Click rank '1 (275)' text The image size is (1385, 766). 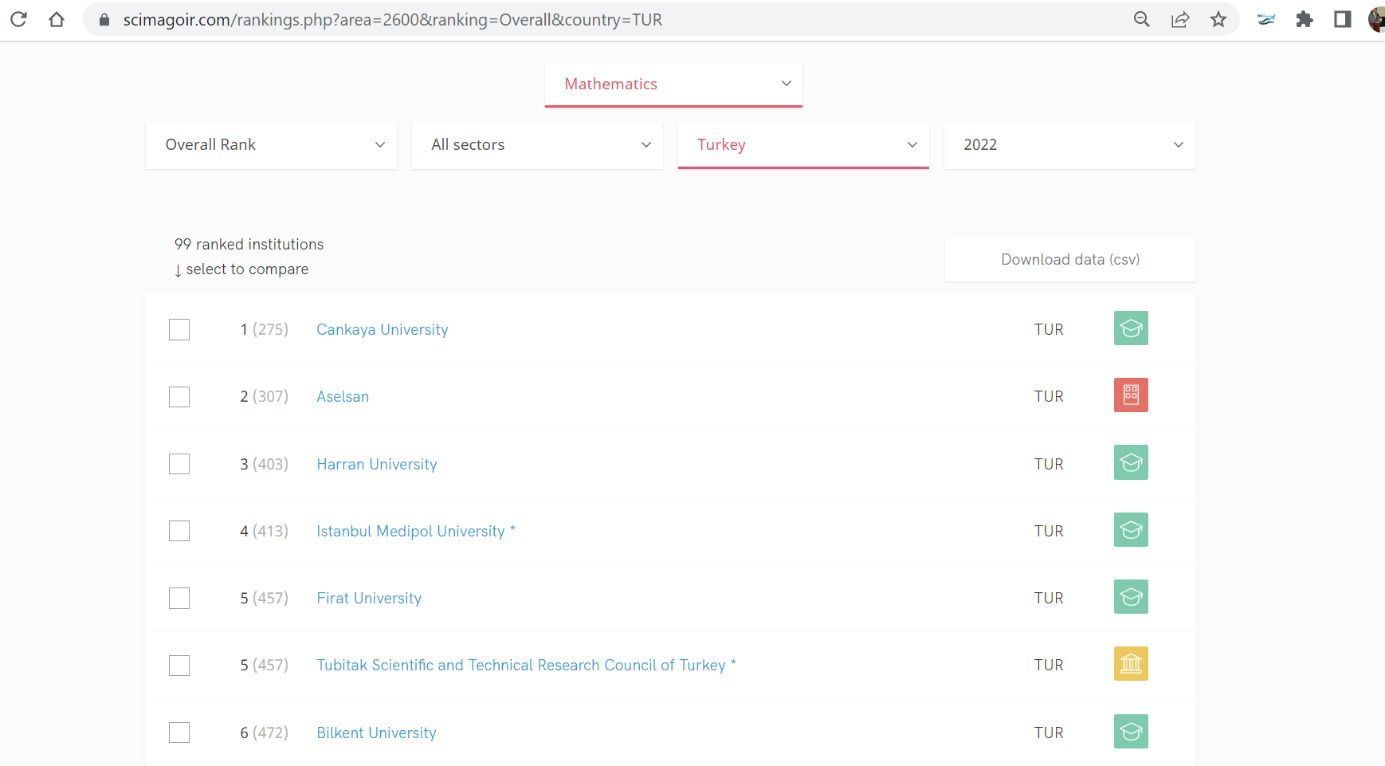264,329
